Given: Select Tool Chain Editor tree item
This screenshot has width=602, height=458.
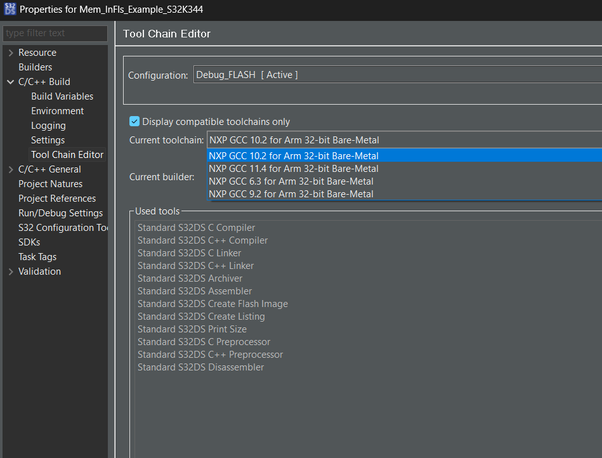Looking at the screenshot, I should pyautogui.click(x=67, y=155).
